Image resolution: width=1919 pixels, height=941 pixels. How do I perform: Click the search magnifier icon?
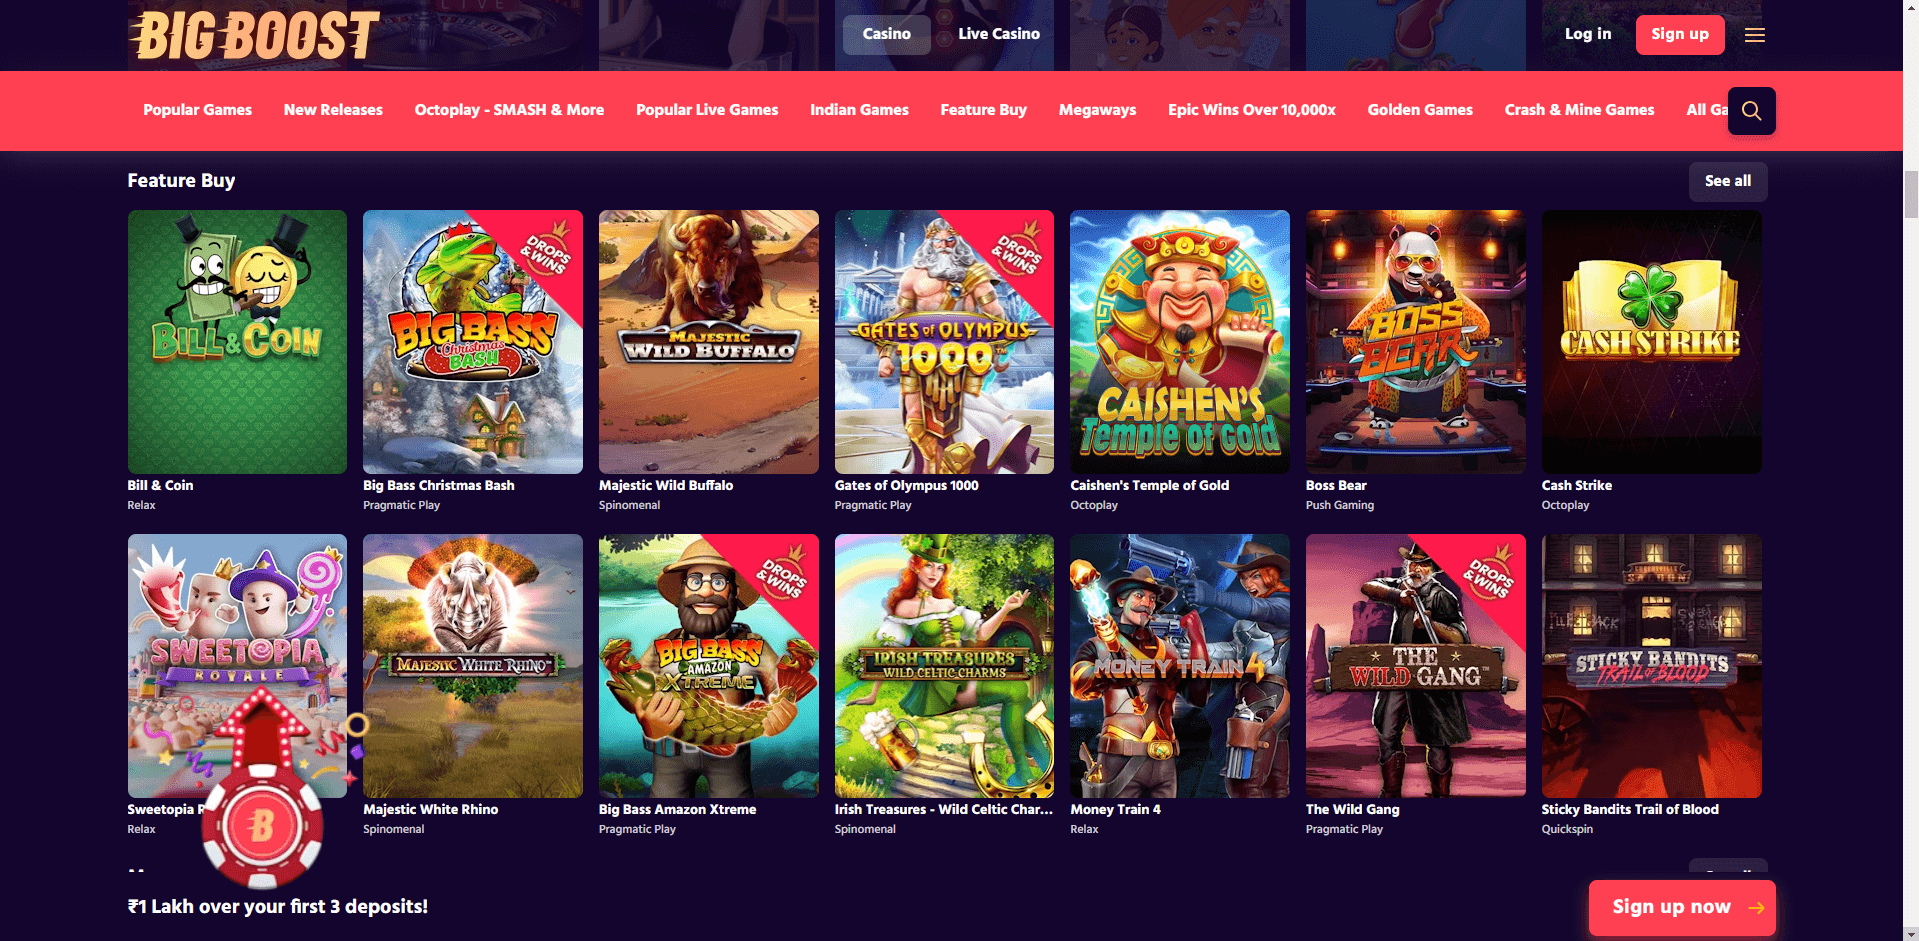point(1751,111)
